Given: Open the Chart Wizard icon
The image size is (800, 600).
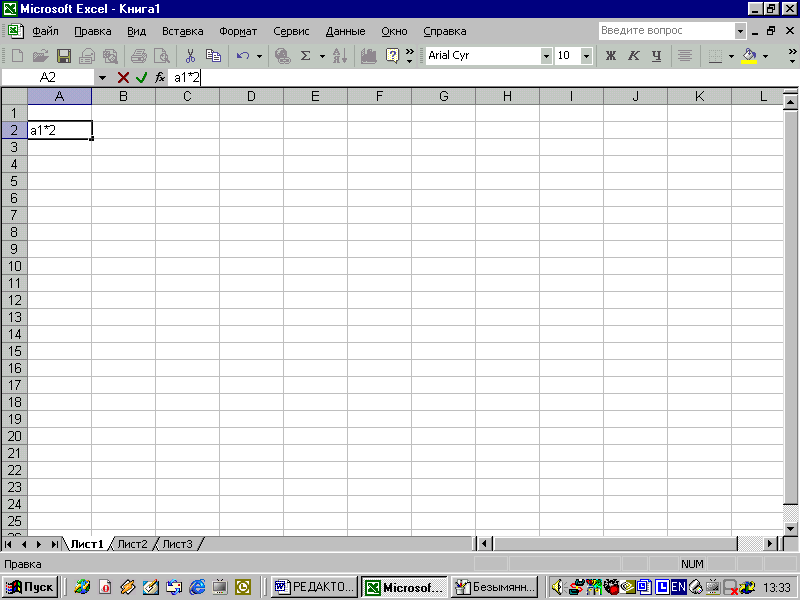Looking at the screenshot, I should [x=368, y=55].
